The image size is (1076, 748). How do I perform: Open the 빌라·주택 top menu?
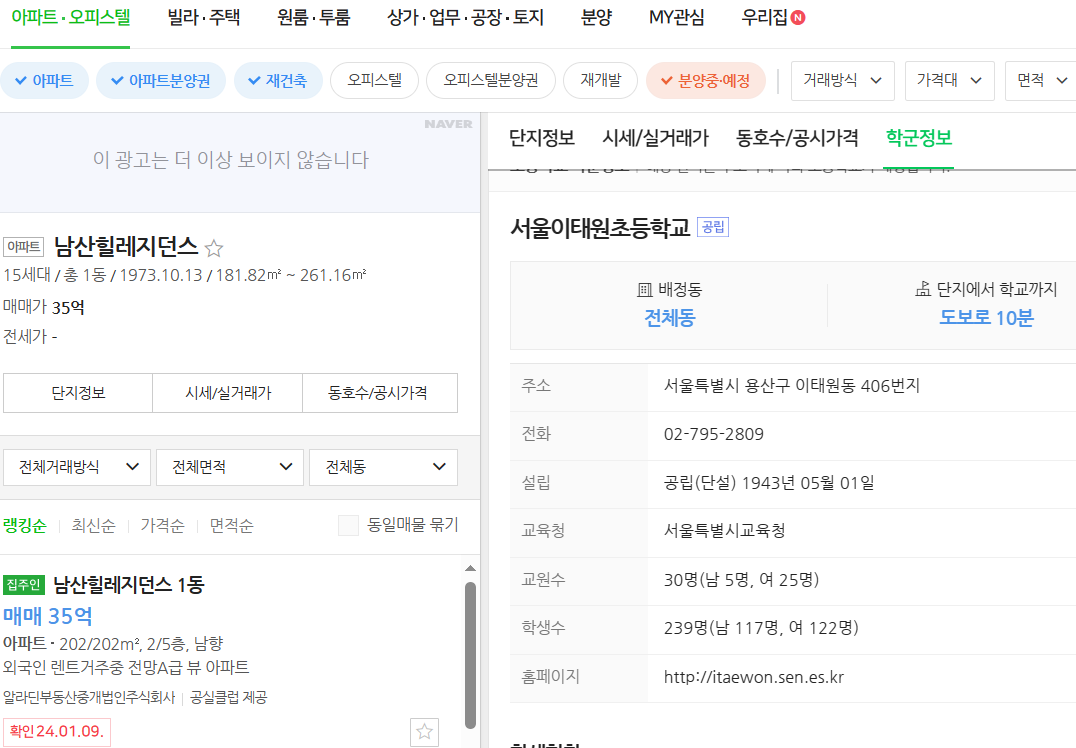point(204,18)
